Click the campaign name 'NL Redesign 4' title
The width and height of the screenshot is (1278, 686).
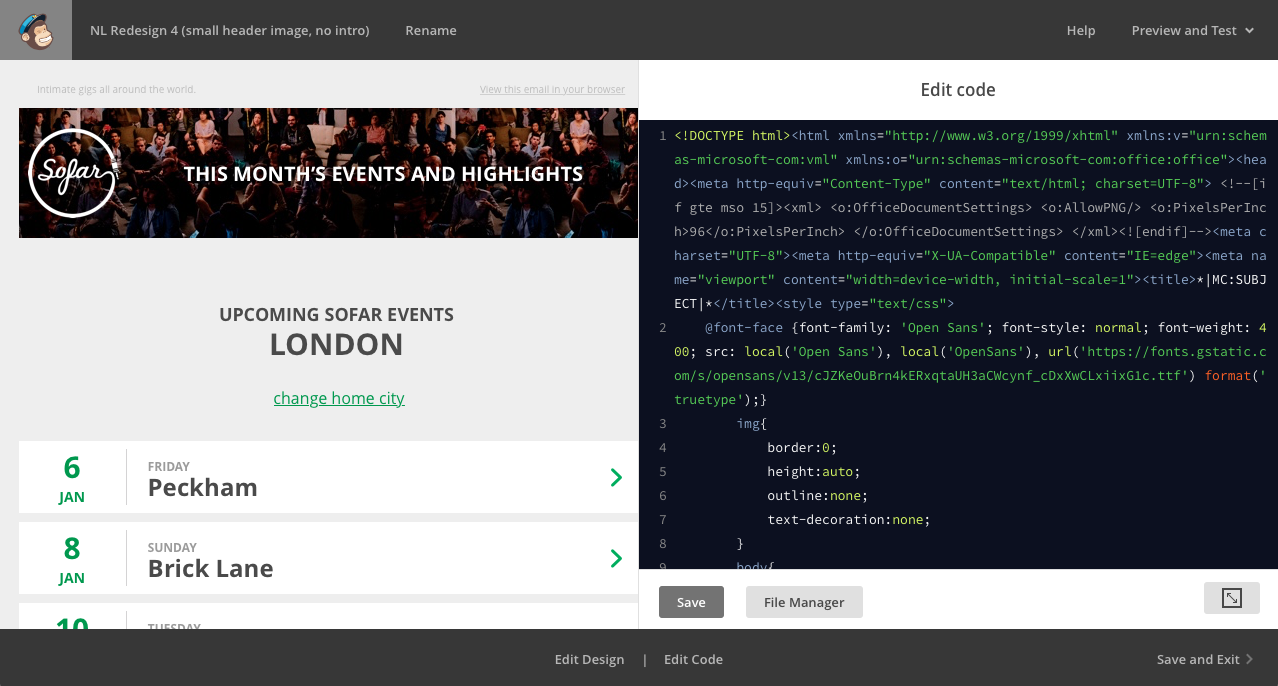[229, 30]
